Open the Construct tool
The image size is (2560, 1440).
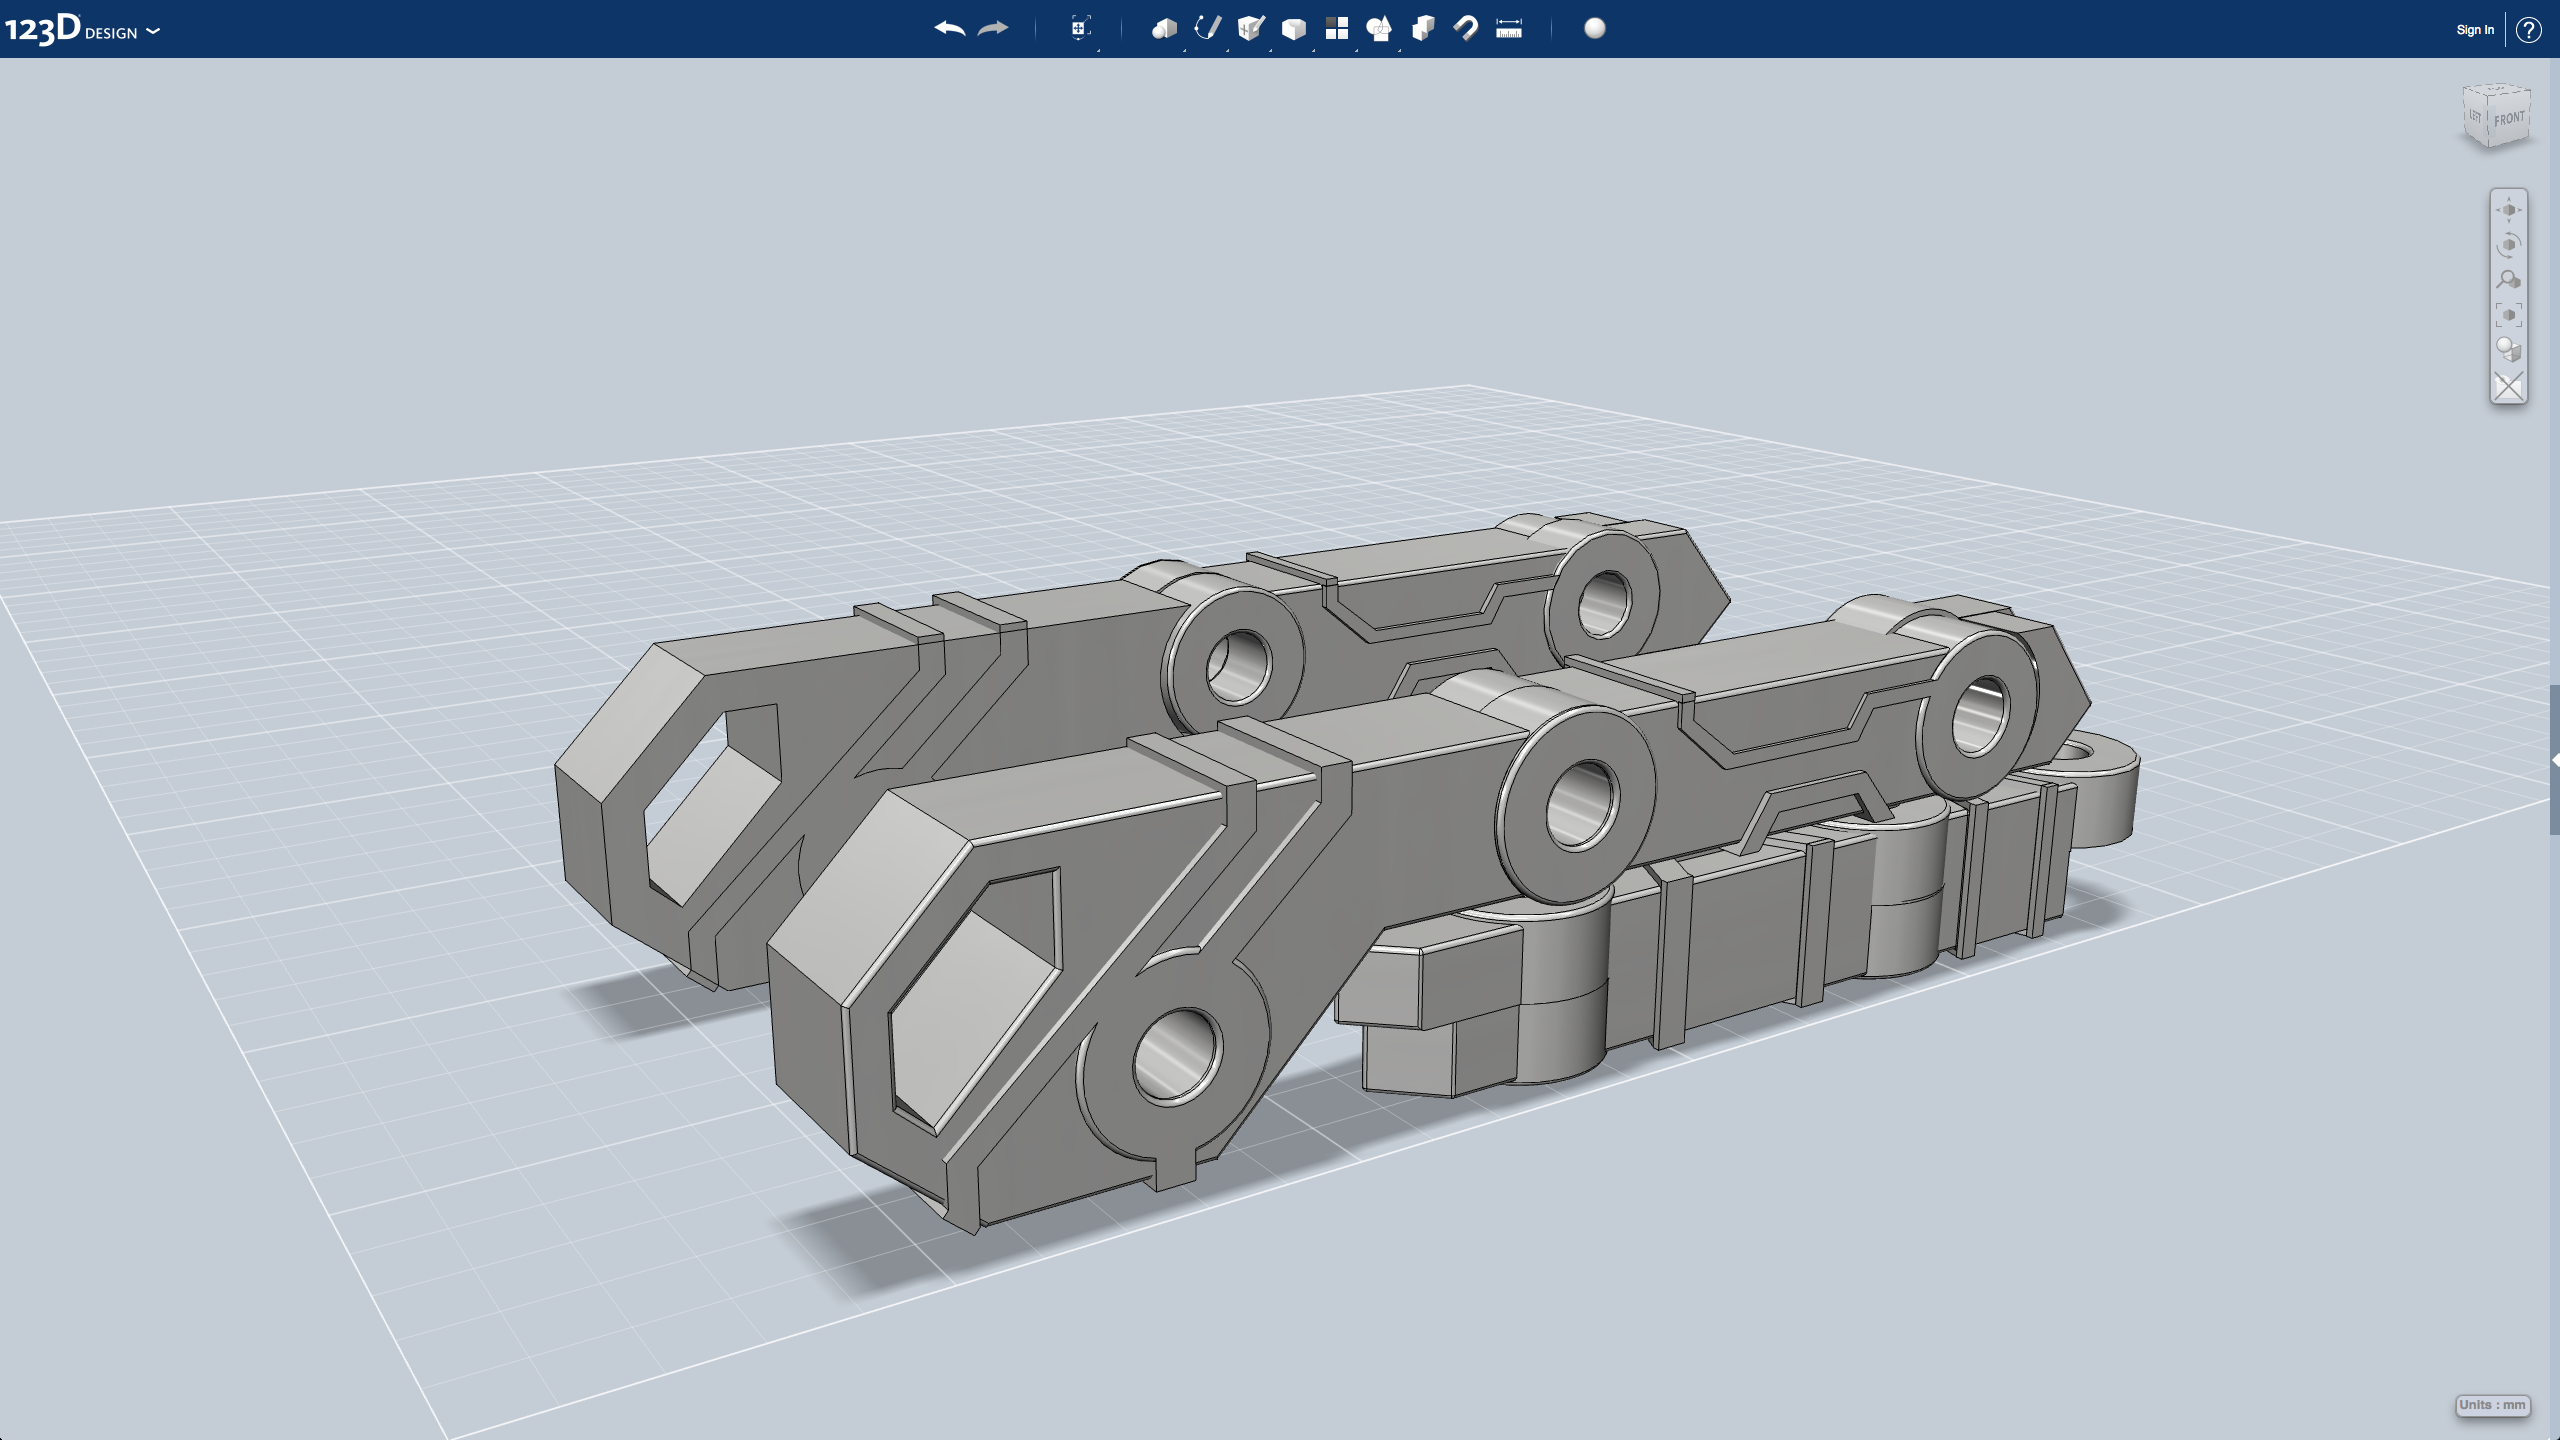pos(1250,29)
